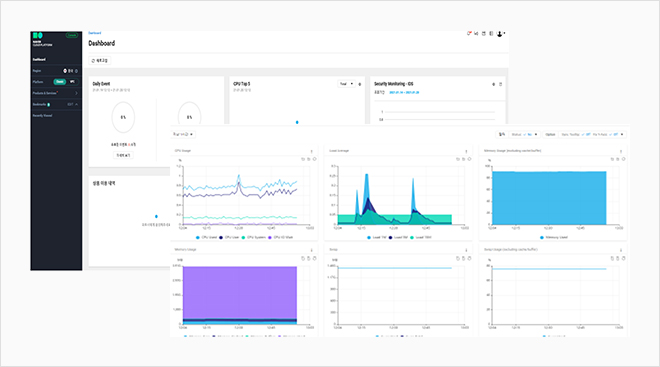Click the region flag icon in sidebar
This screenshot has height=367, width=660.
65,71
